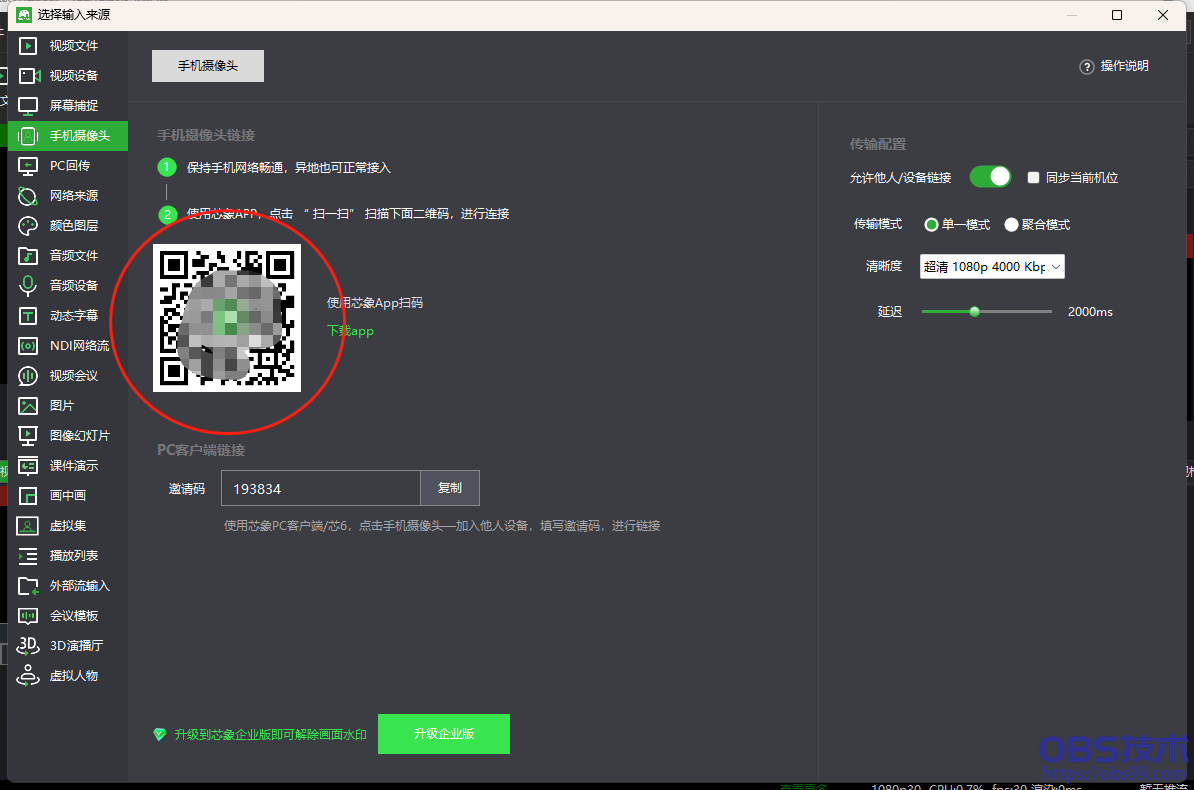The image size is (1194, 790).
Task: Select the 聚合模式 radio button
Action: coord(1011,225)
